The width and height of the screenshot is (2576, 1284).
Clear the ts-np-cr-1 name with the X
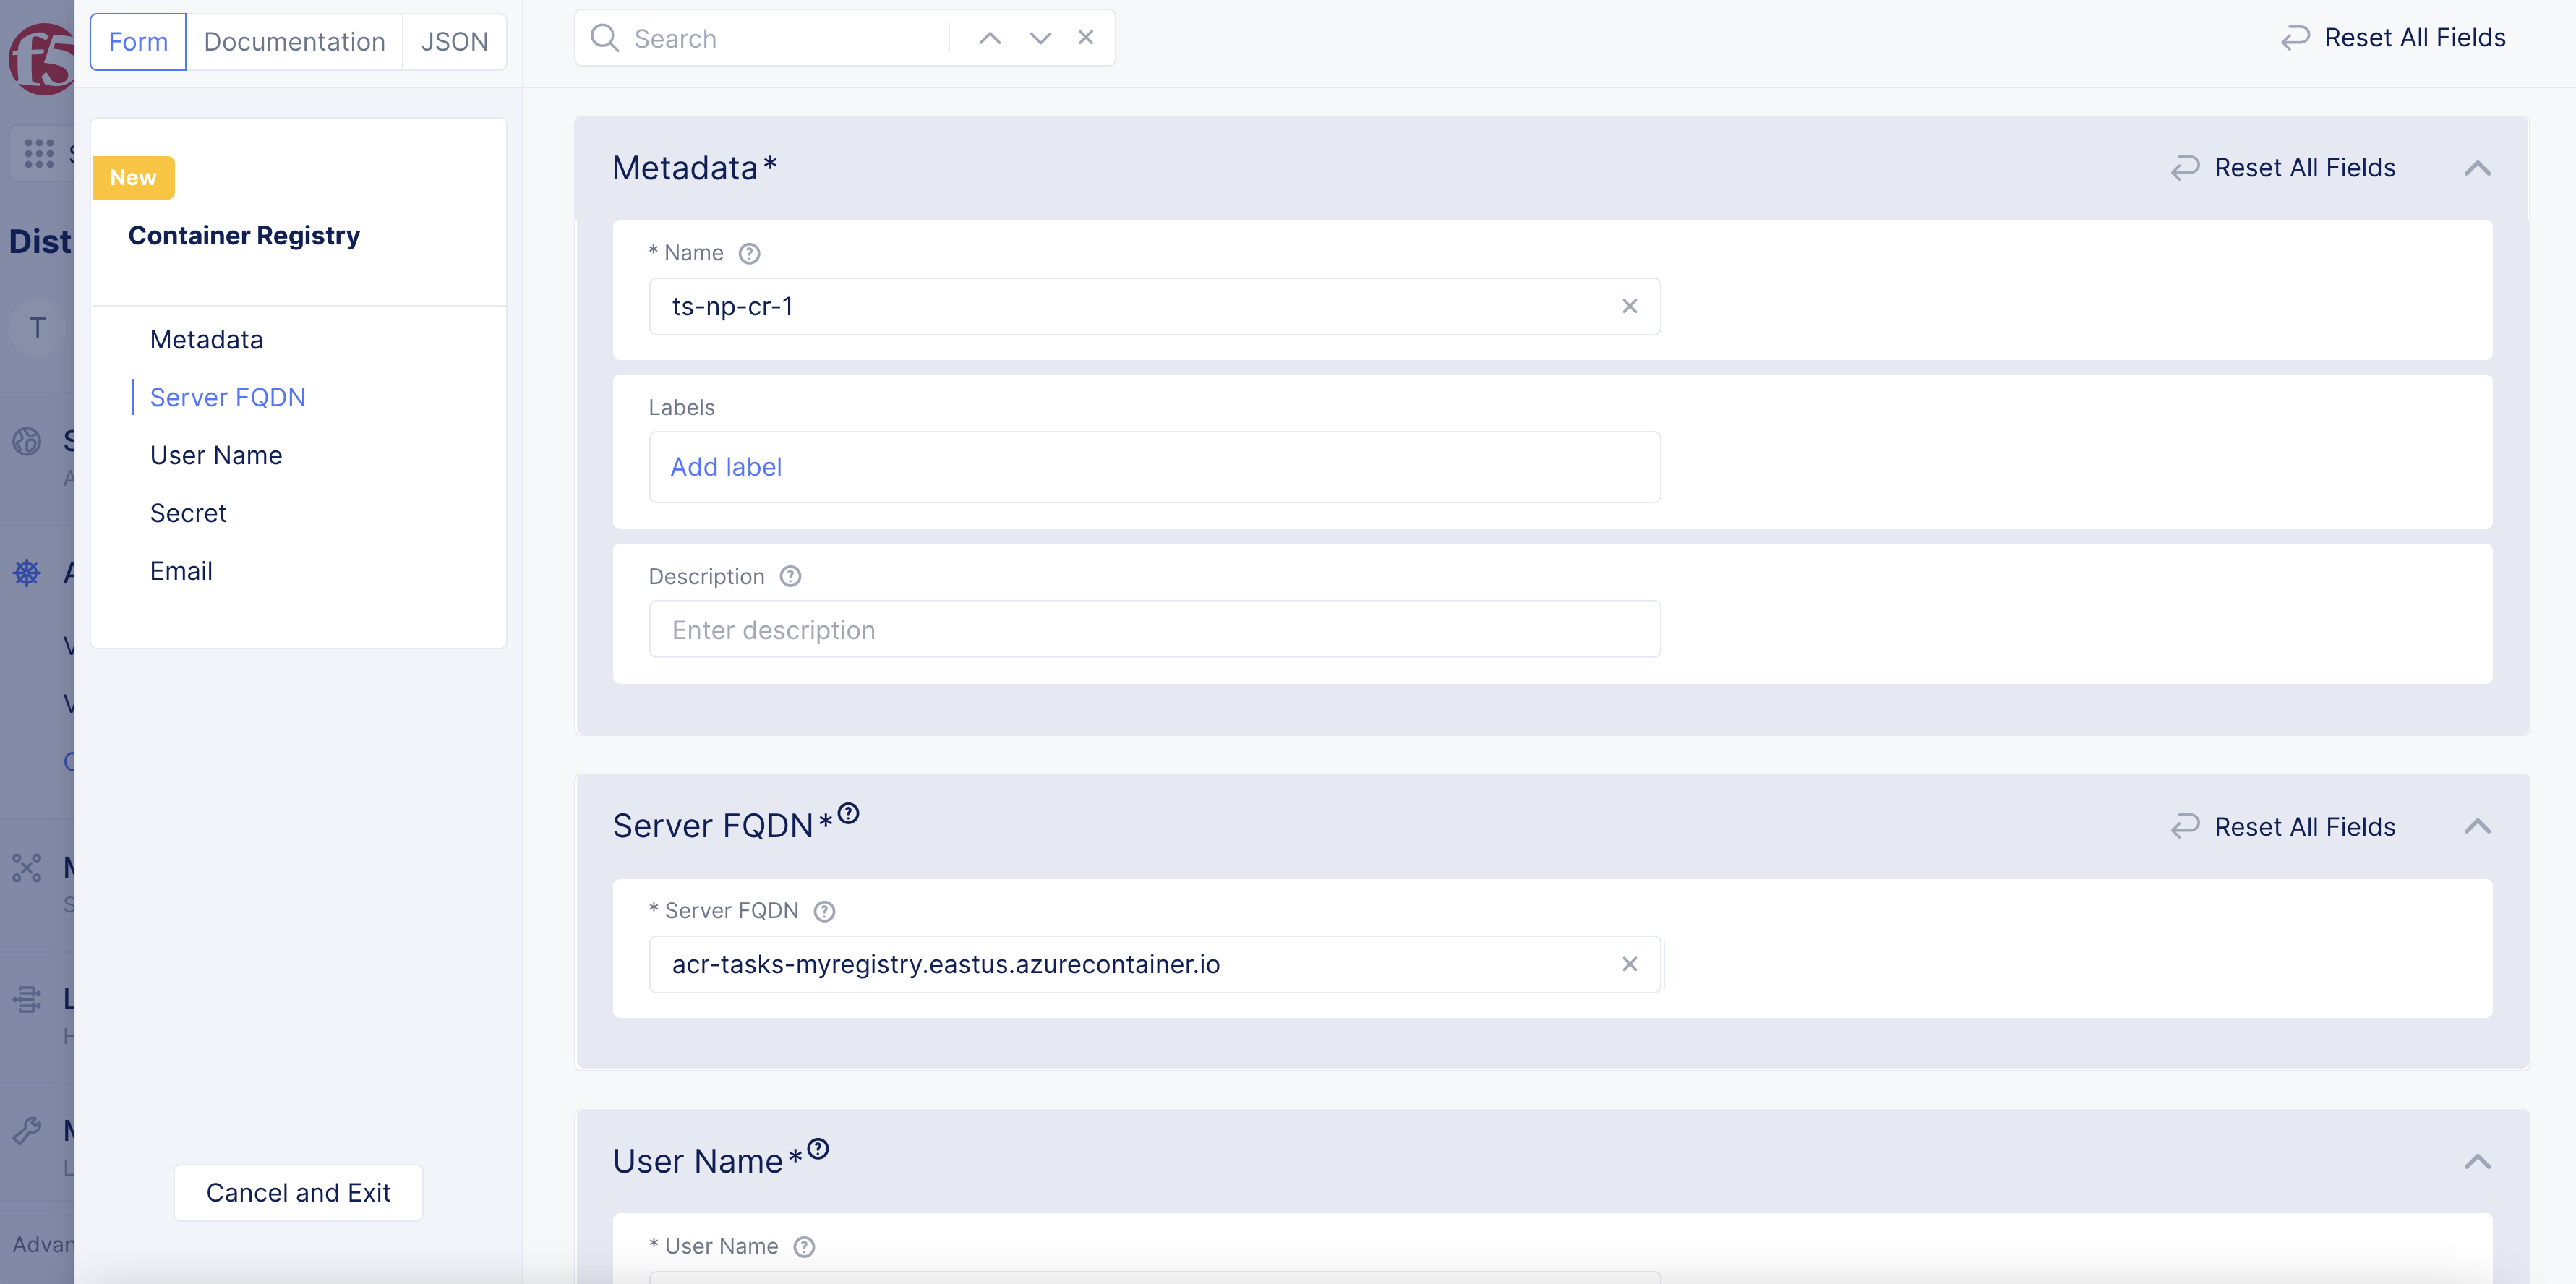click(x=1629, y=306)
